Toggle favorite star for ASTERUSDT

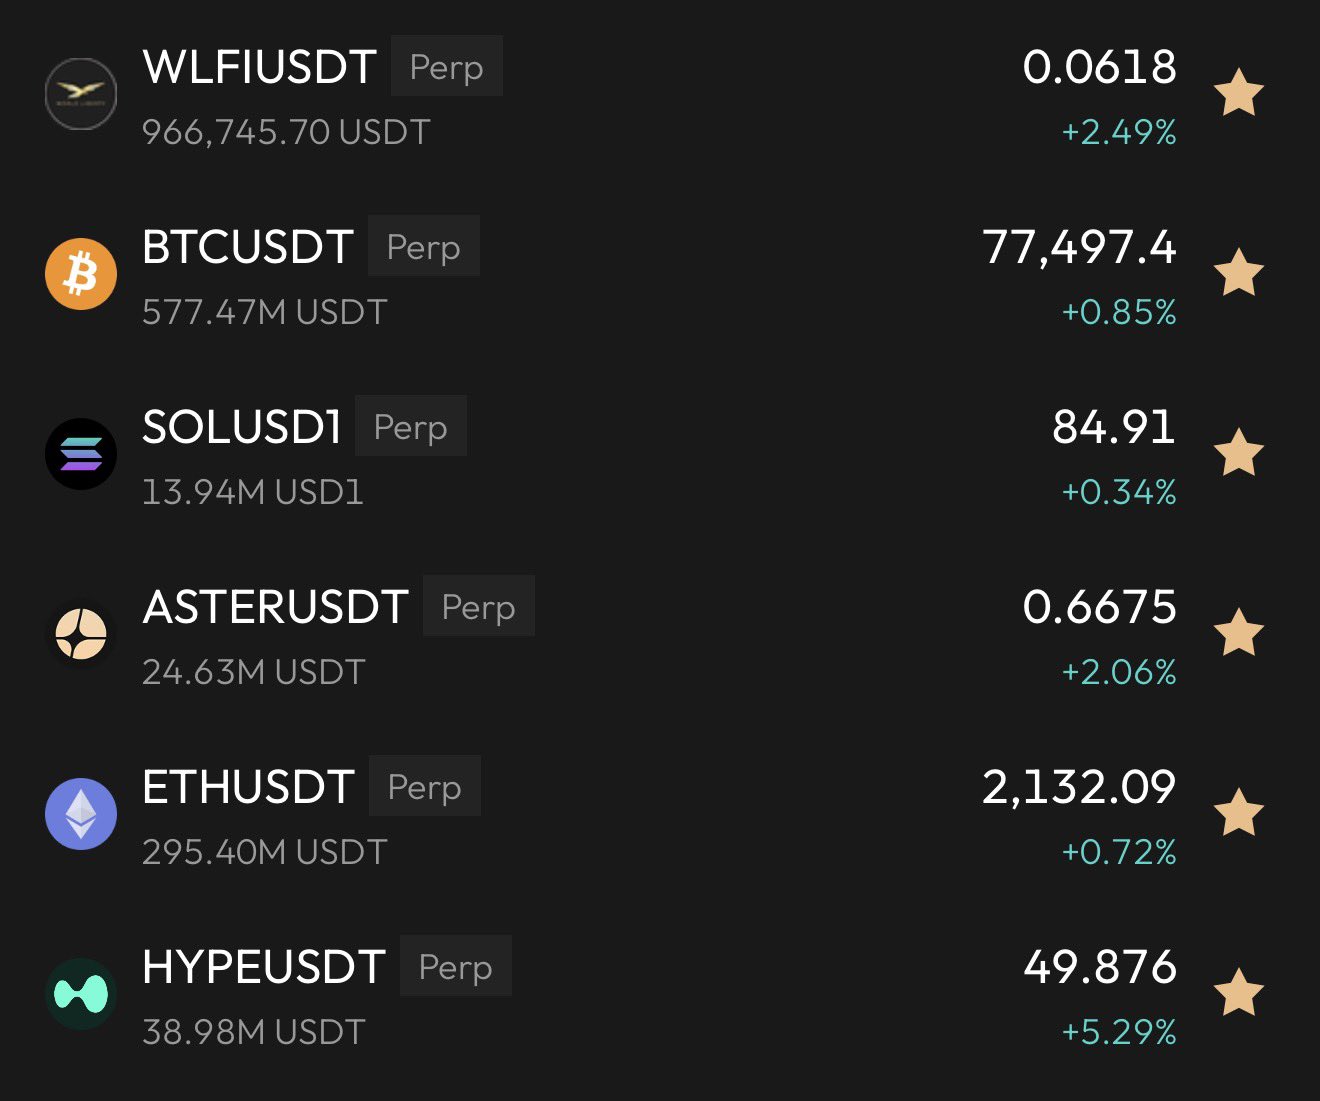[1239, 633]
